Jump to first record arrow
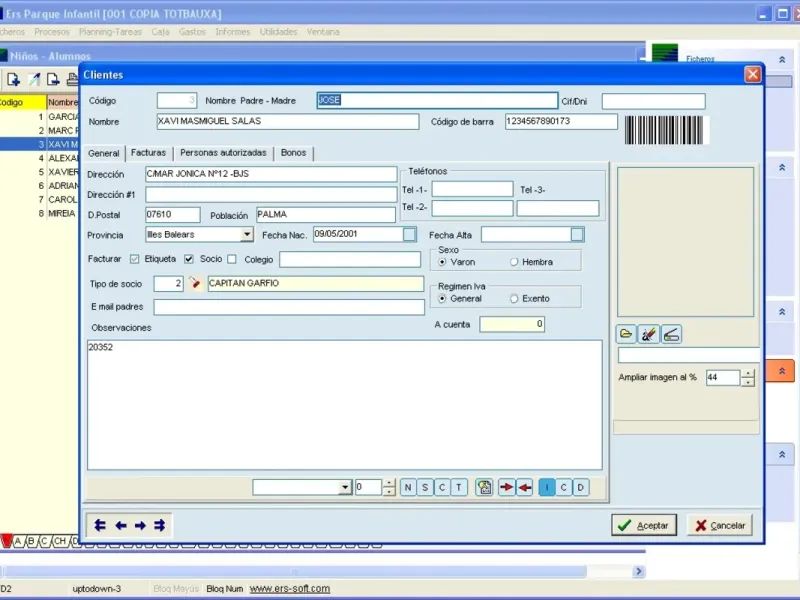The height and width of the screenshot is (600, 800). [100, 525]
